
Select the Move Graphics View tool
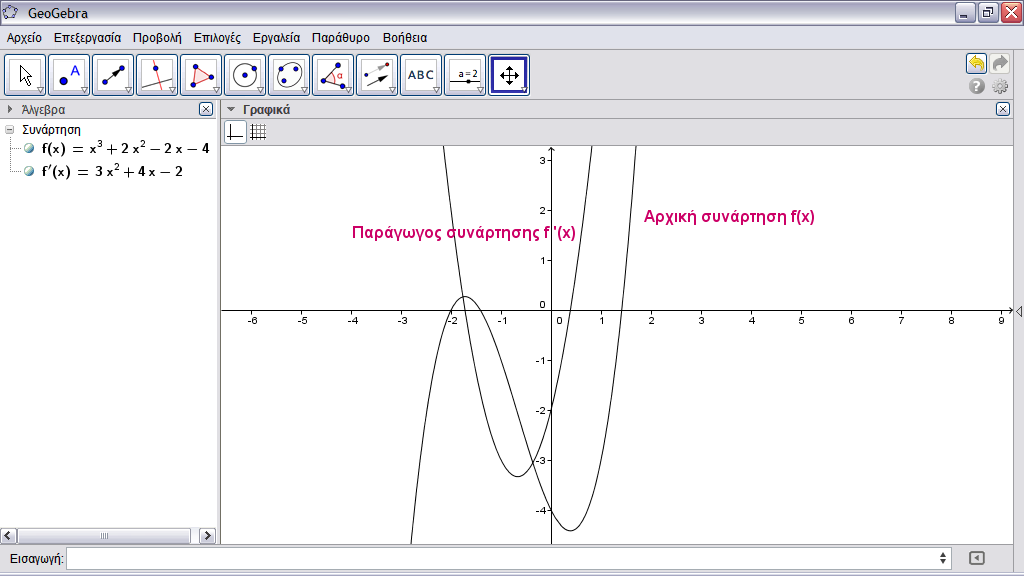click(509, 75)
